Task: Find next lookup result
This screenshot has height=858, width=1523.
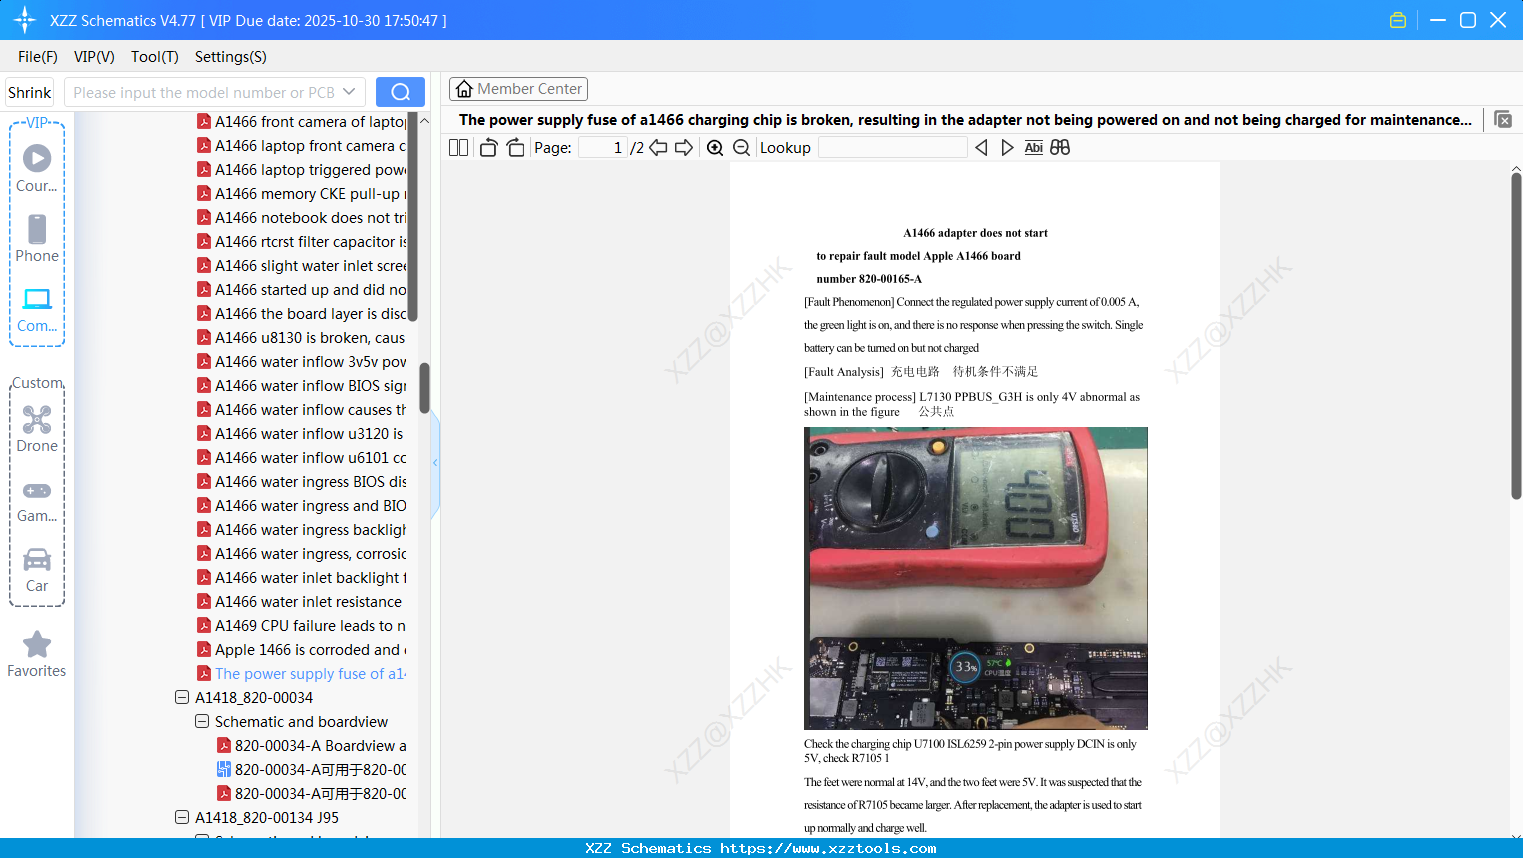Action: pos(1007,147)
